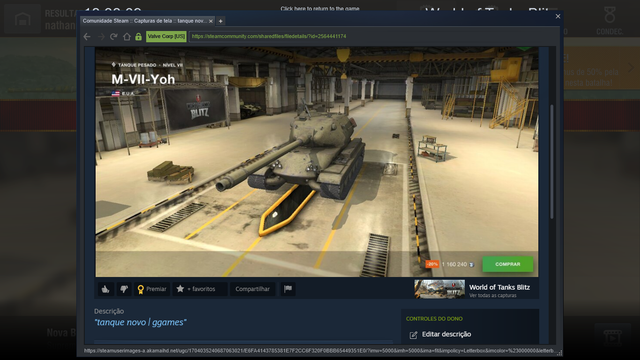Open the World of Tanks Blitz game thumbnail
Viewport: 640px width, 360px height.
[x=440, y=289]
